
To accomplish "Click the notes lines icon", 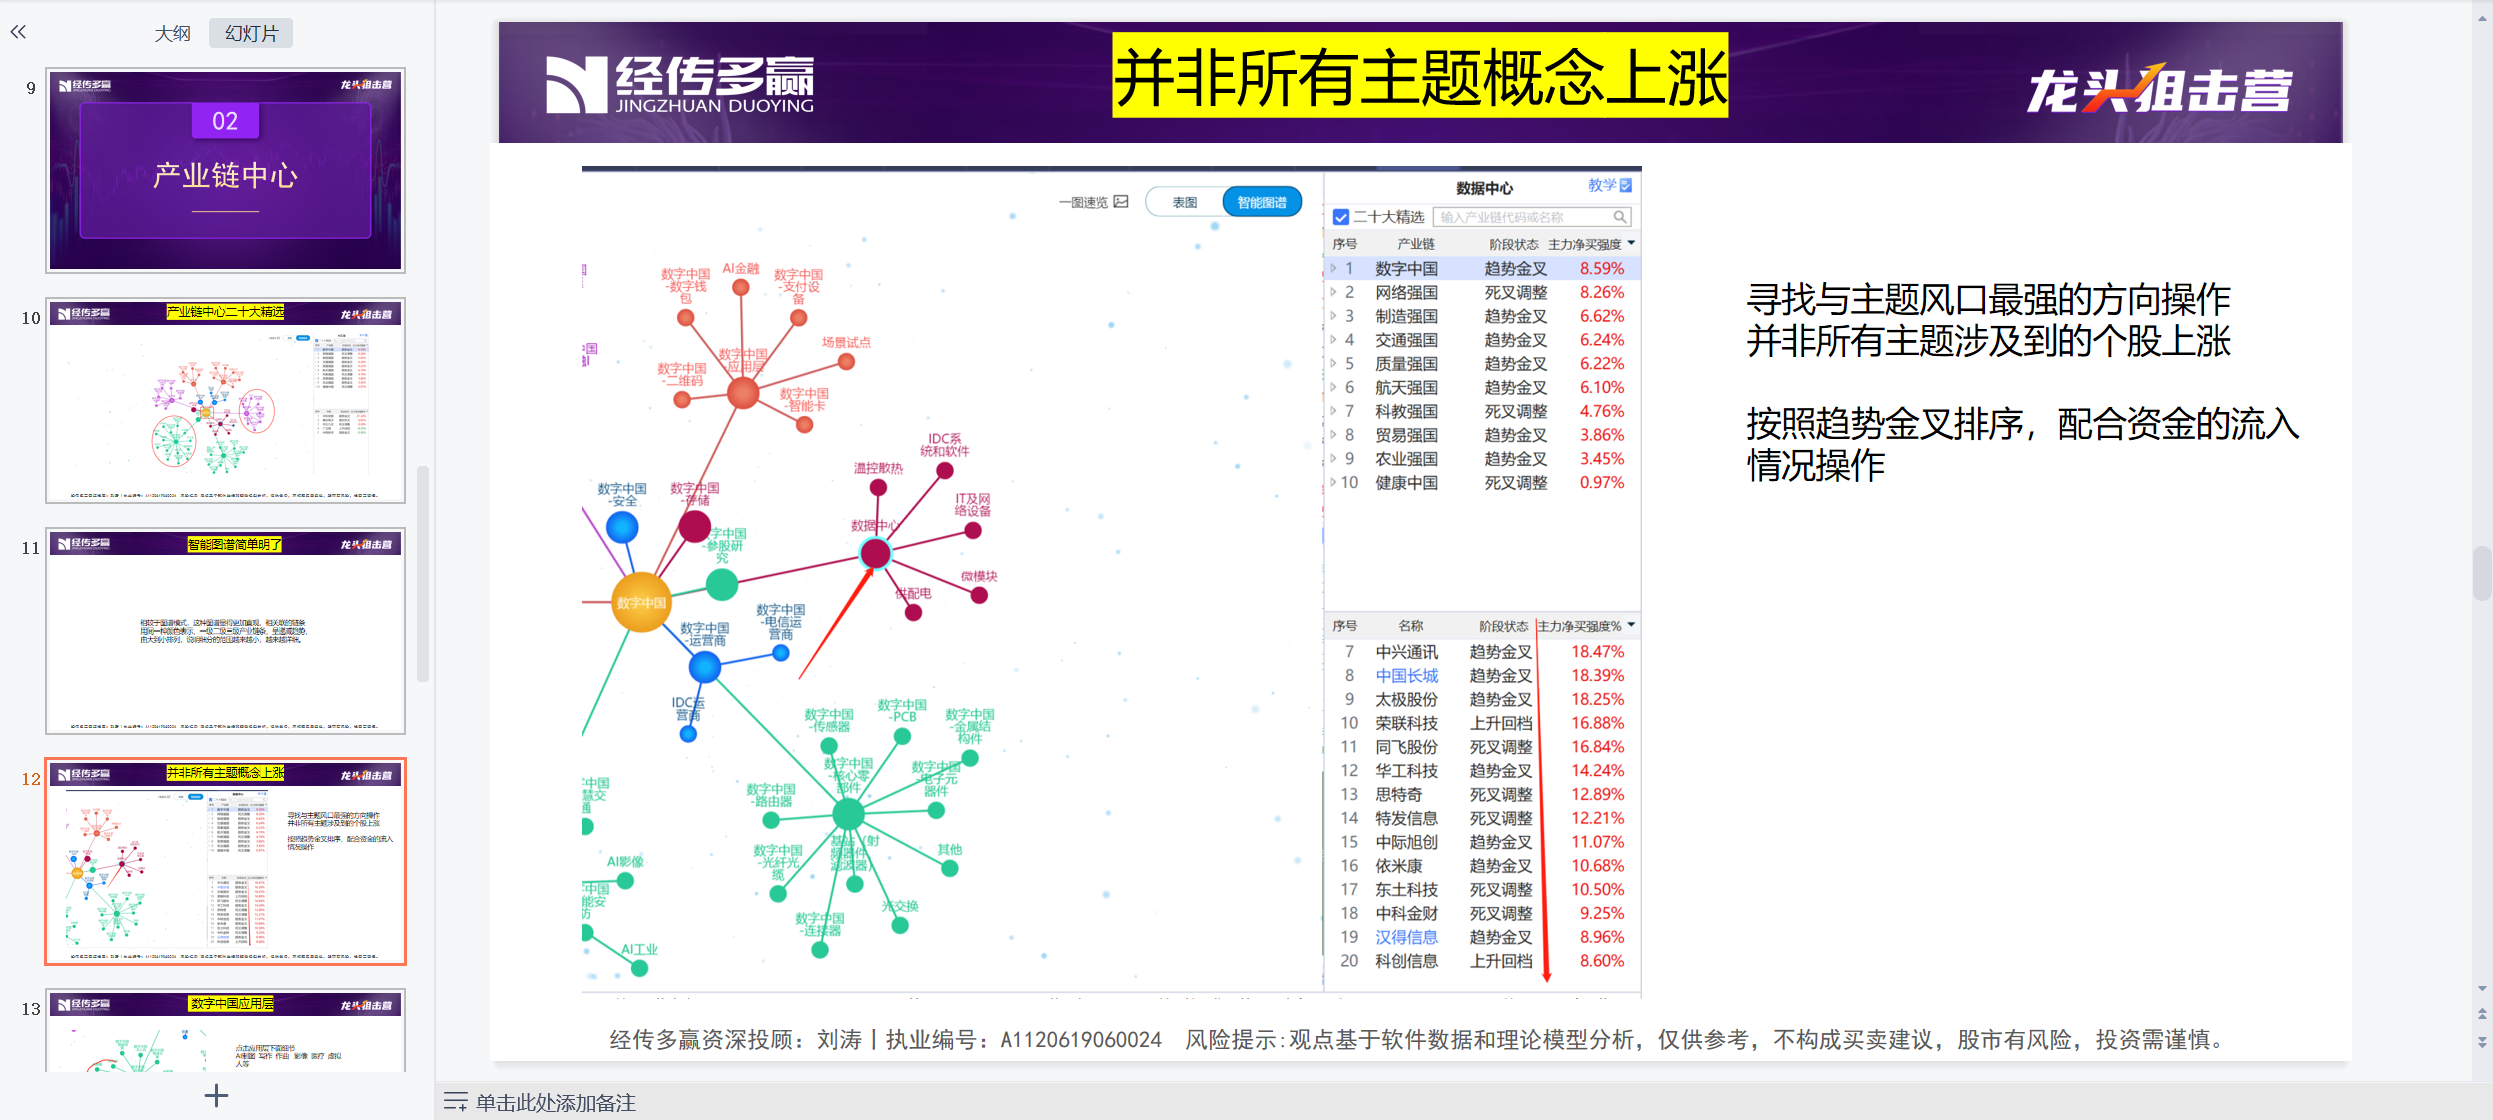I will point(455,1102).
